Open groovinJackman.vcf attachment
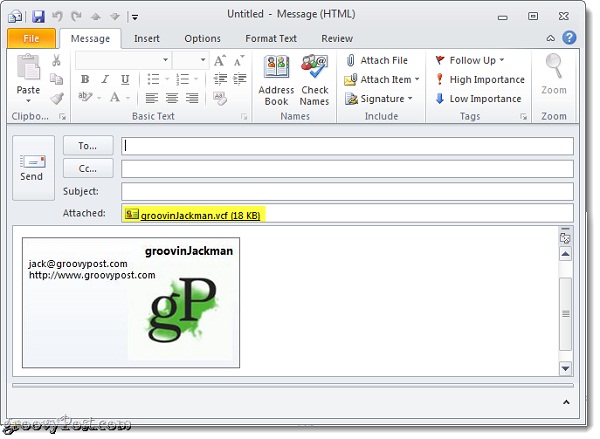The image size is (600, 439). 194,215
